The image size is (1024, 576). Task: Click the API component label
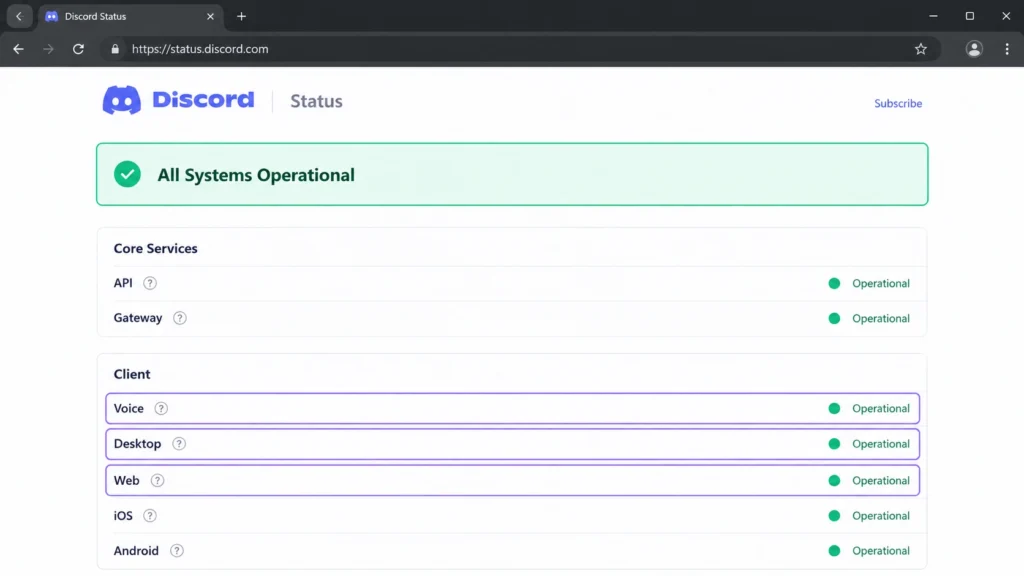click(x=123, y=283)
